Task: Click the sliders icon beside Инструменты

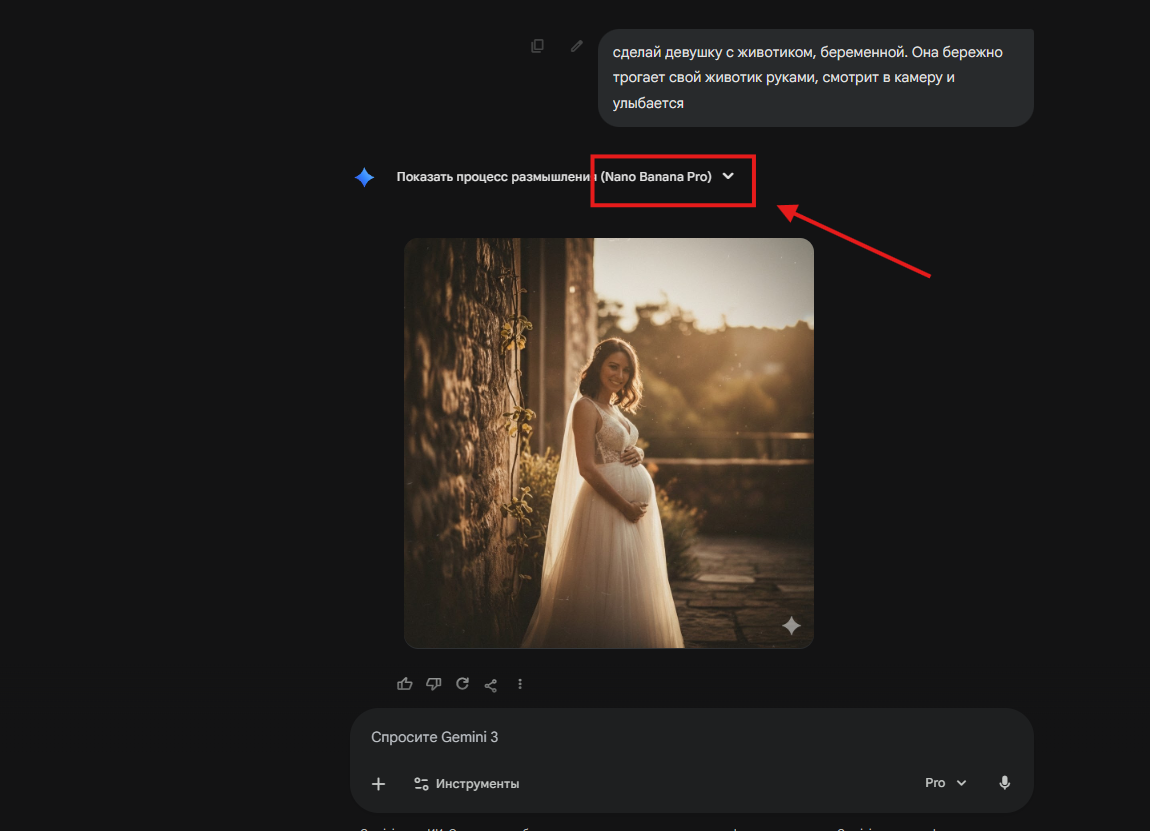Action: (x=421, y=784)
